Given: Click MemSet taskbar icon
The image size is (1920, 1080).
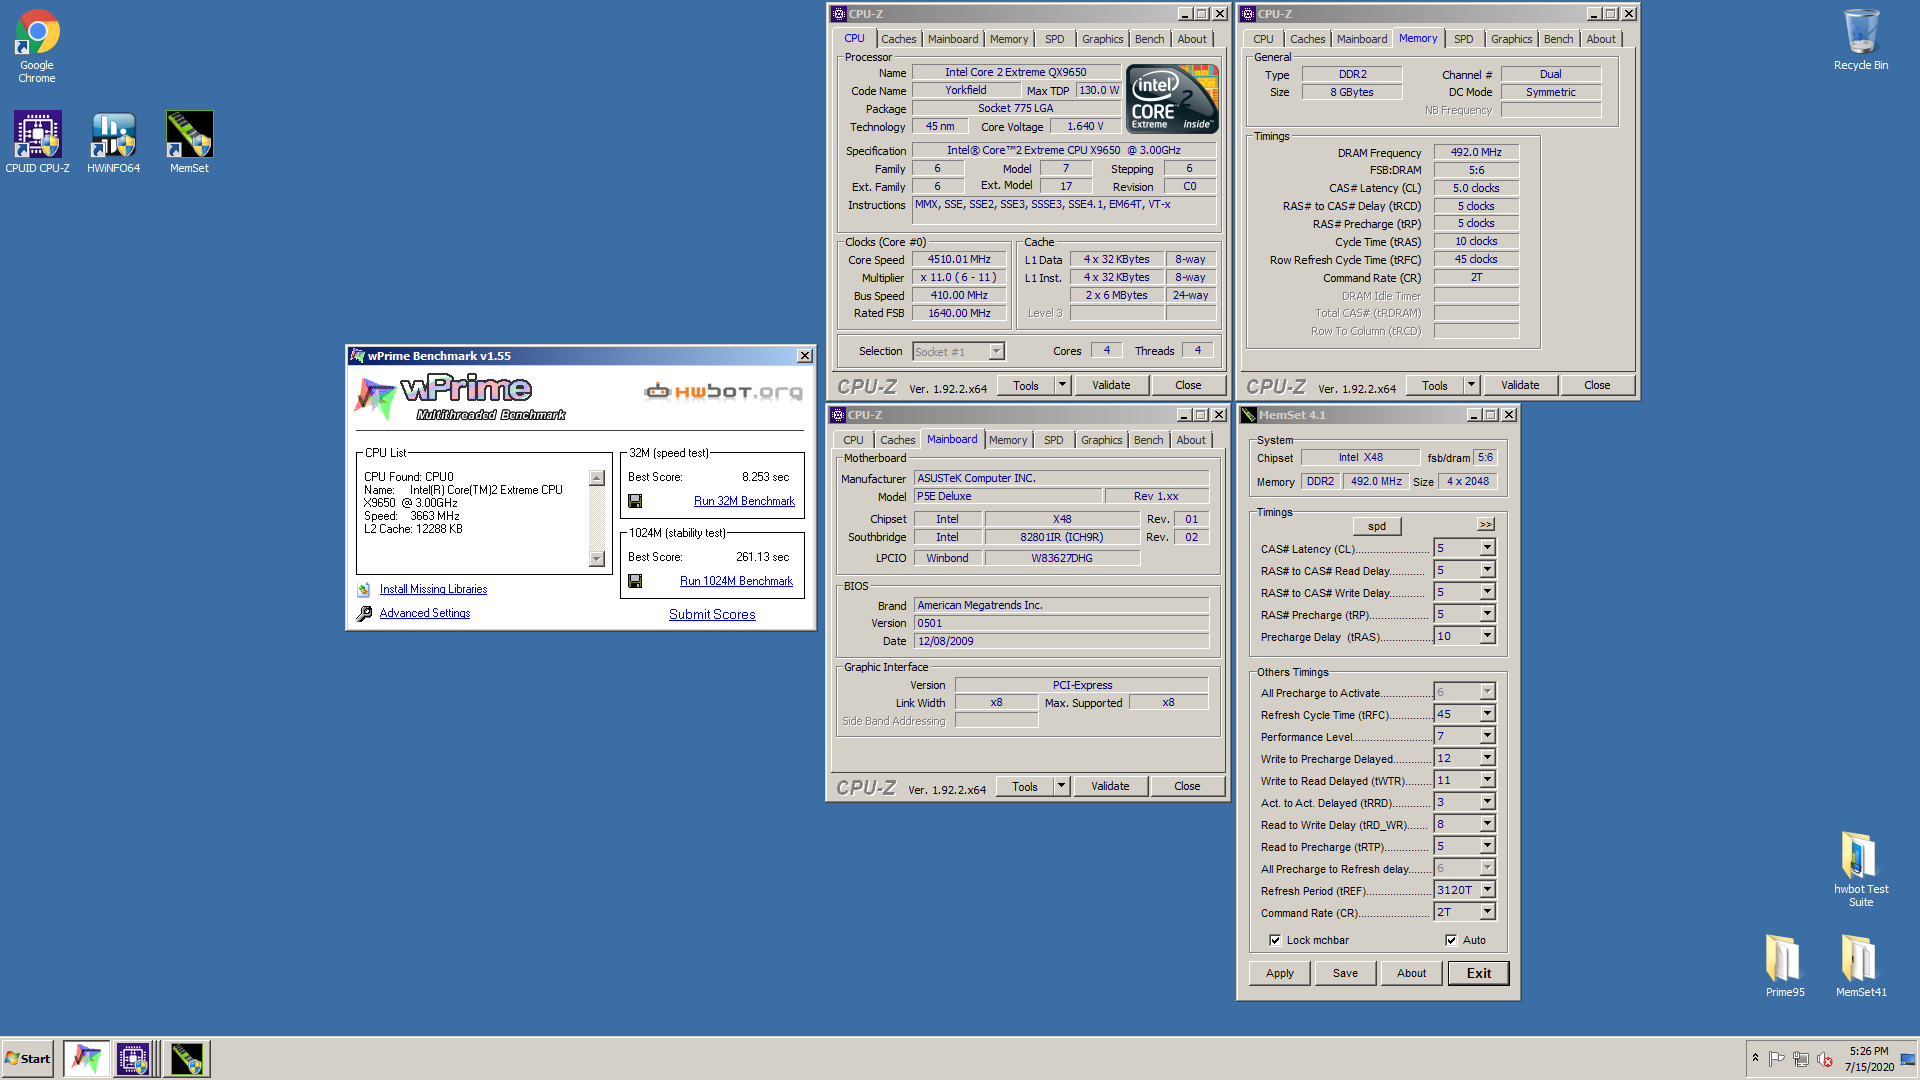Looking at the screenshot, I should (x=187, y=1058).
